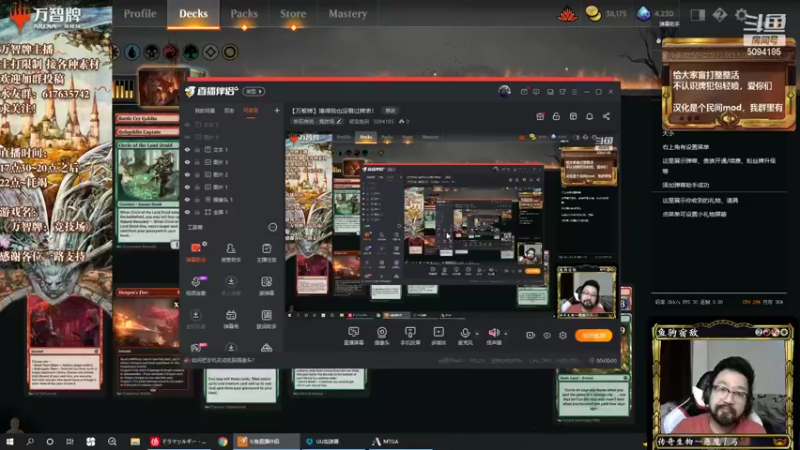Viewport: 800px width, 450px height.
Task: Toggle visibility of 图片 1 layer
Action: [187, 187]
